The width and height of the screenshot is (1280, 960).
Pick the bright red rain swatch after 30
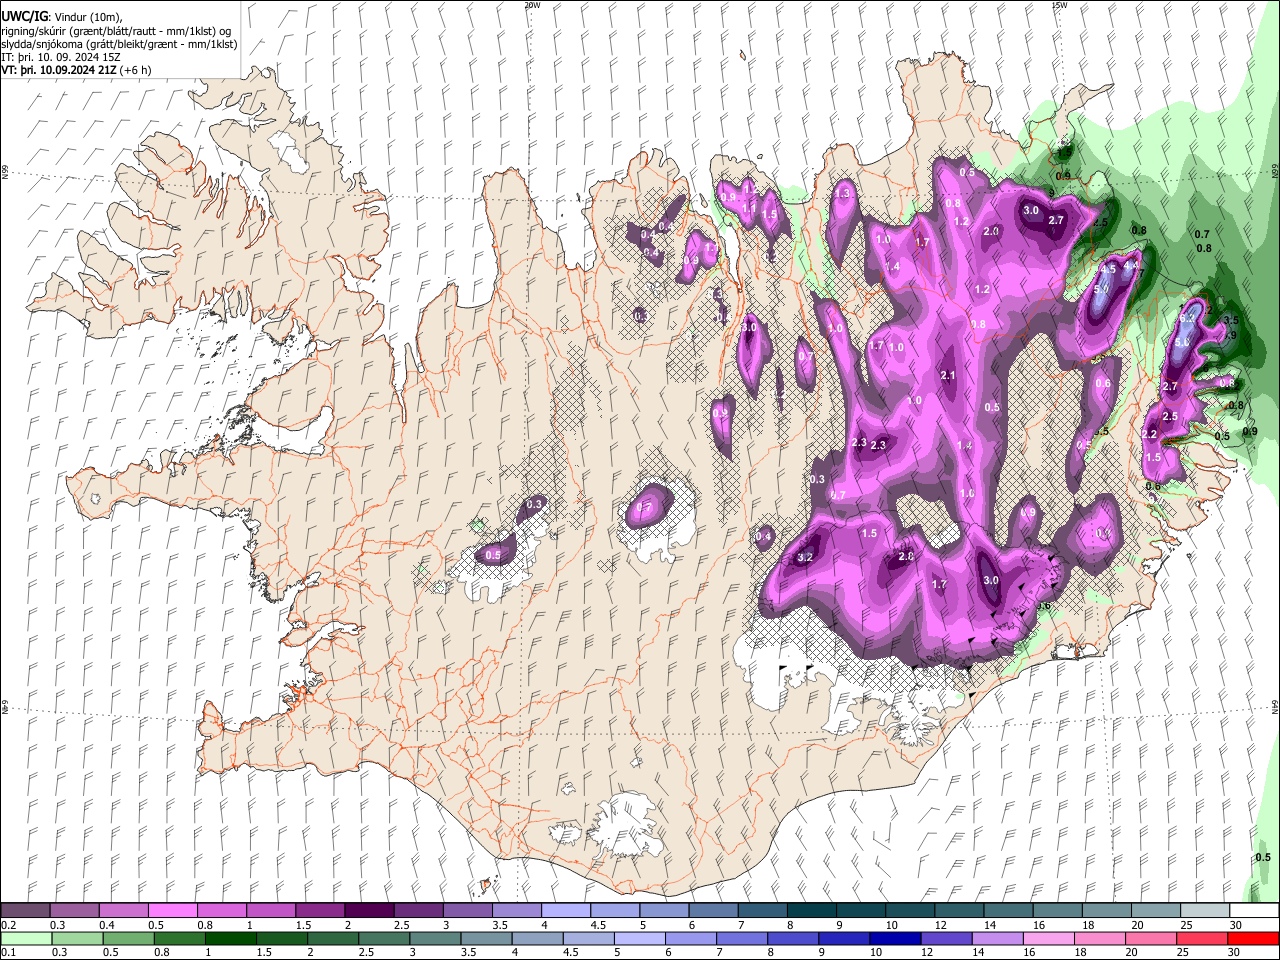[1253, 938]
